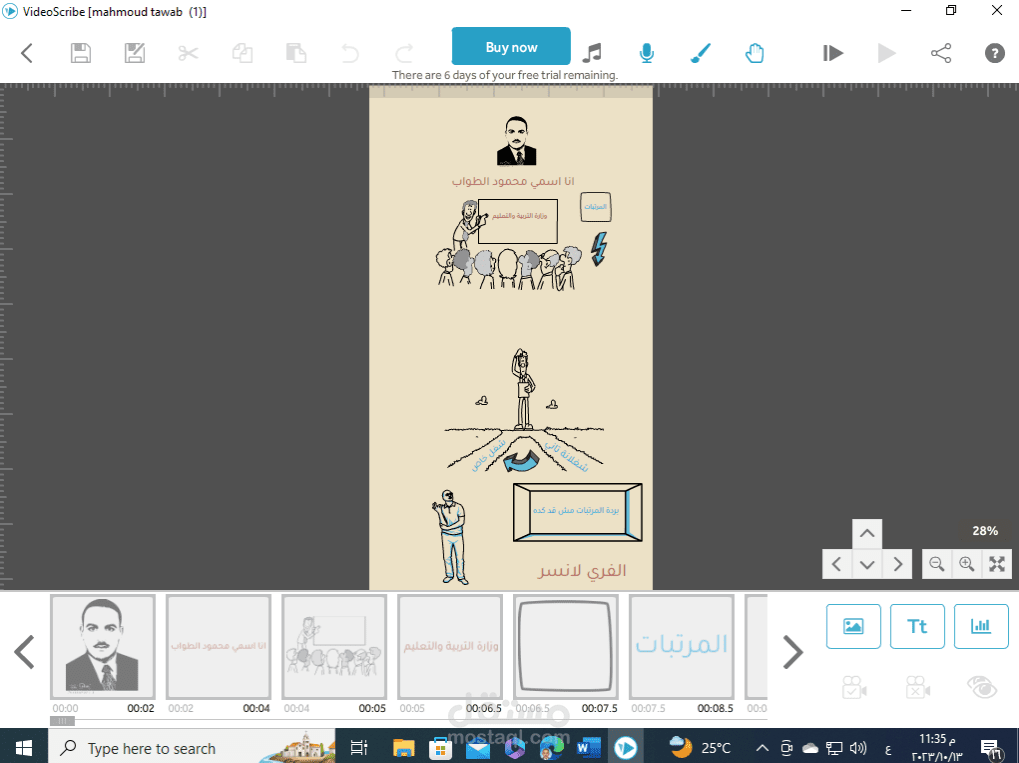Screen dimensions: 1019x763
Task: Click the Buy now button
Action: pos(511,46)
